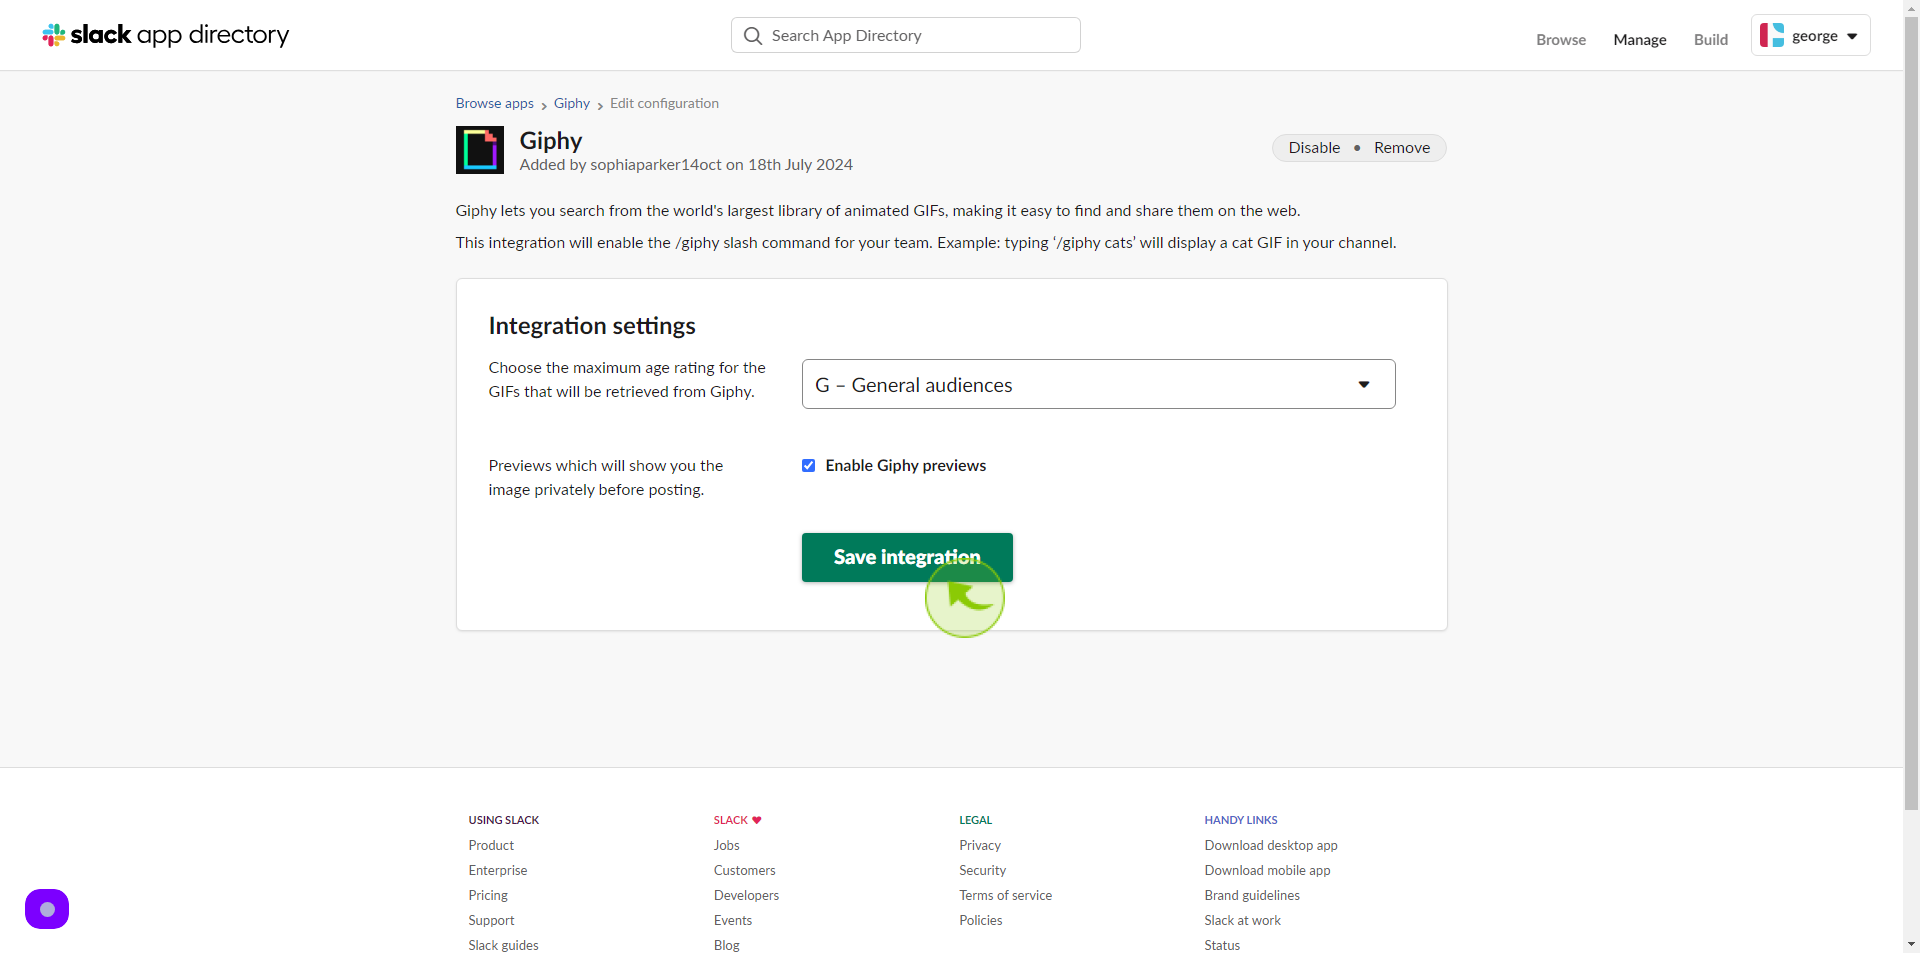Screen dimensions: 1920x953
Task: Open the Brand guidelines link
Action: [1252, 896]
